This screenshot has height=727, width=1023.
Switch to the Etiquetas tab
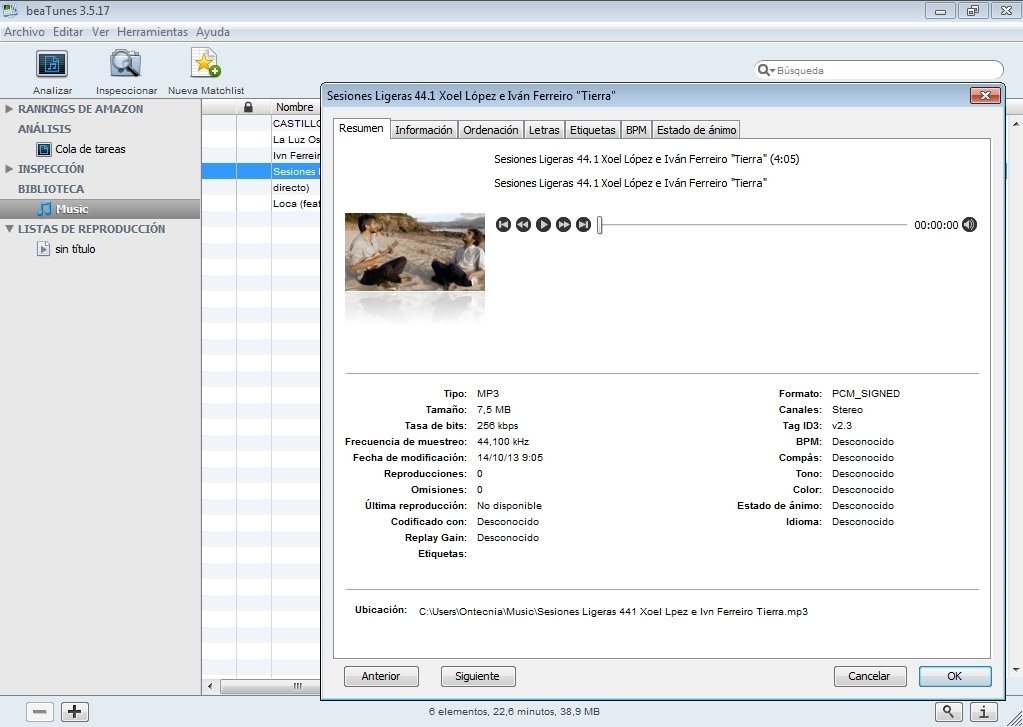click(592, 130)
